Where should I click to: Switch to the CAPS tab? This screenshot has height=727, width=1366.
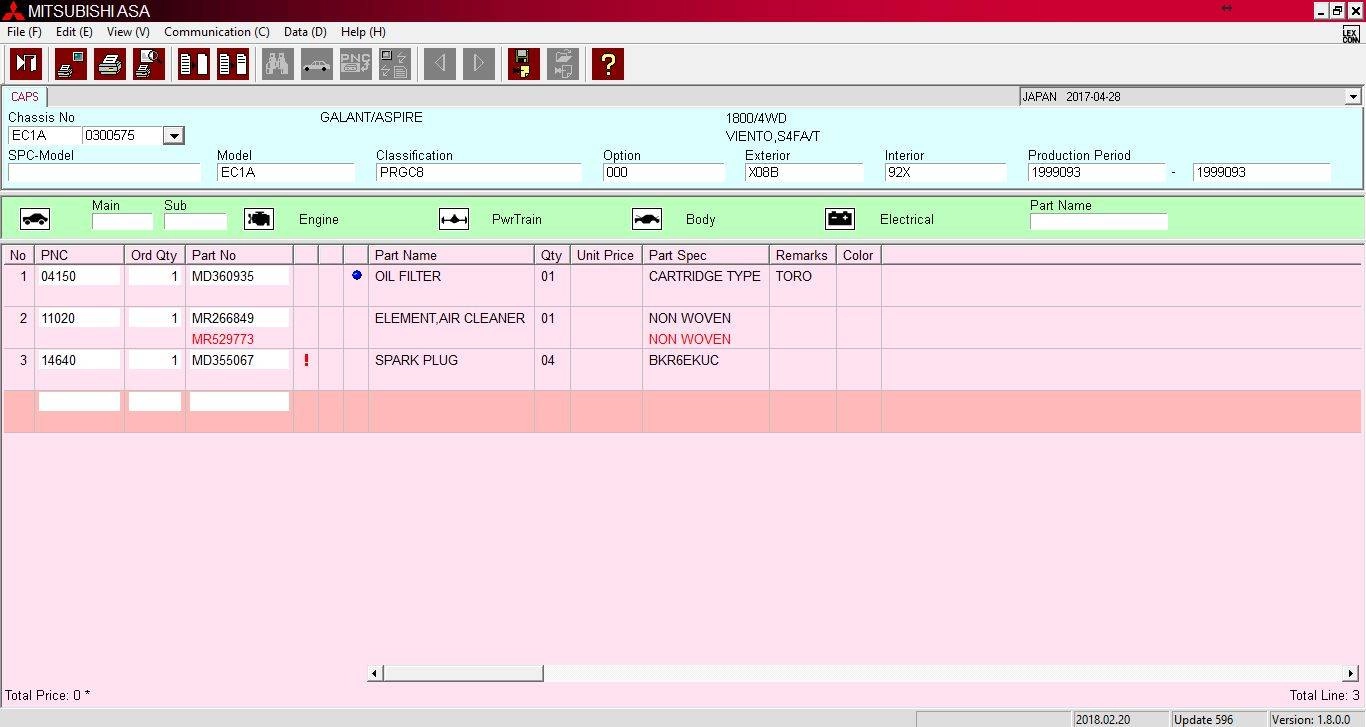point(25,97)
